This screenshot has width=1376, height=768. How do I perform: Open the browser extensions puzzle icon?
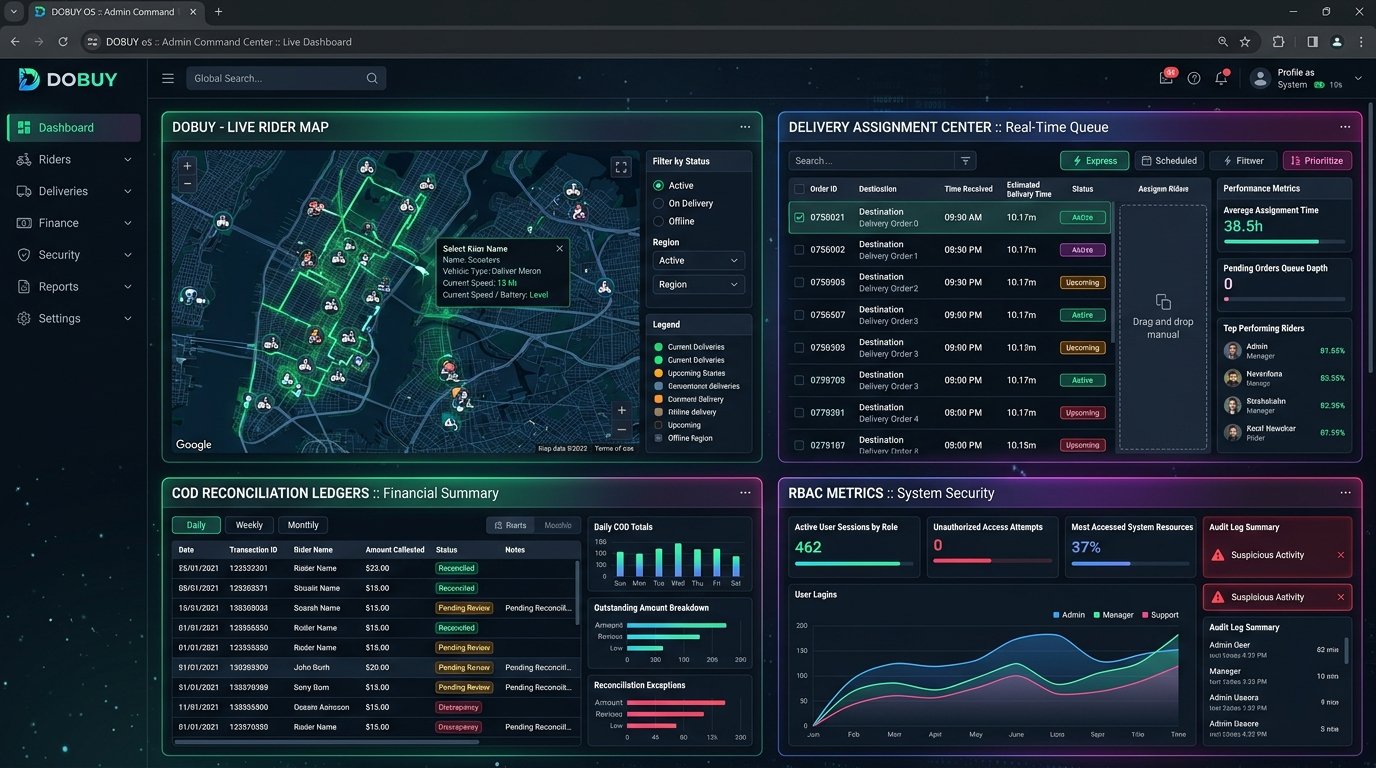pyautogui.click(x=1278, y=42)
